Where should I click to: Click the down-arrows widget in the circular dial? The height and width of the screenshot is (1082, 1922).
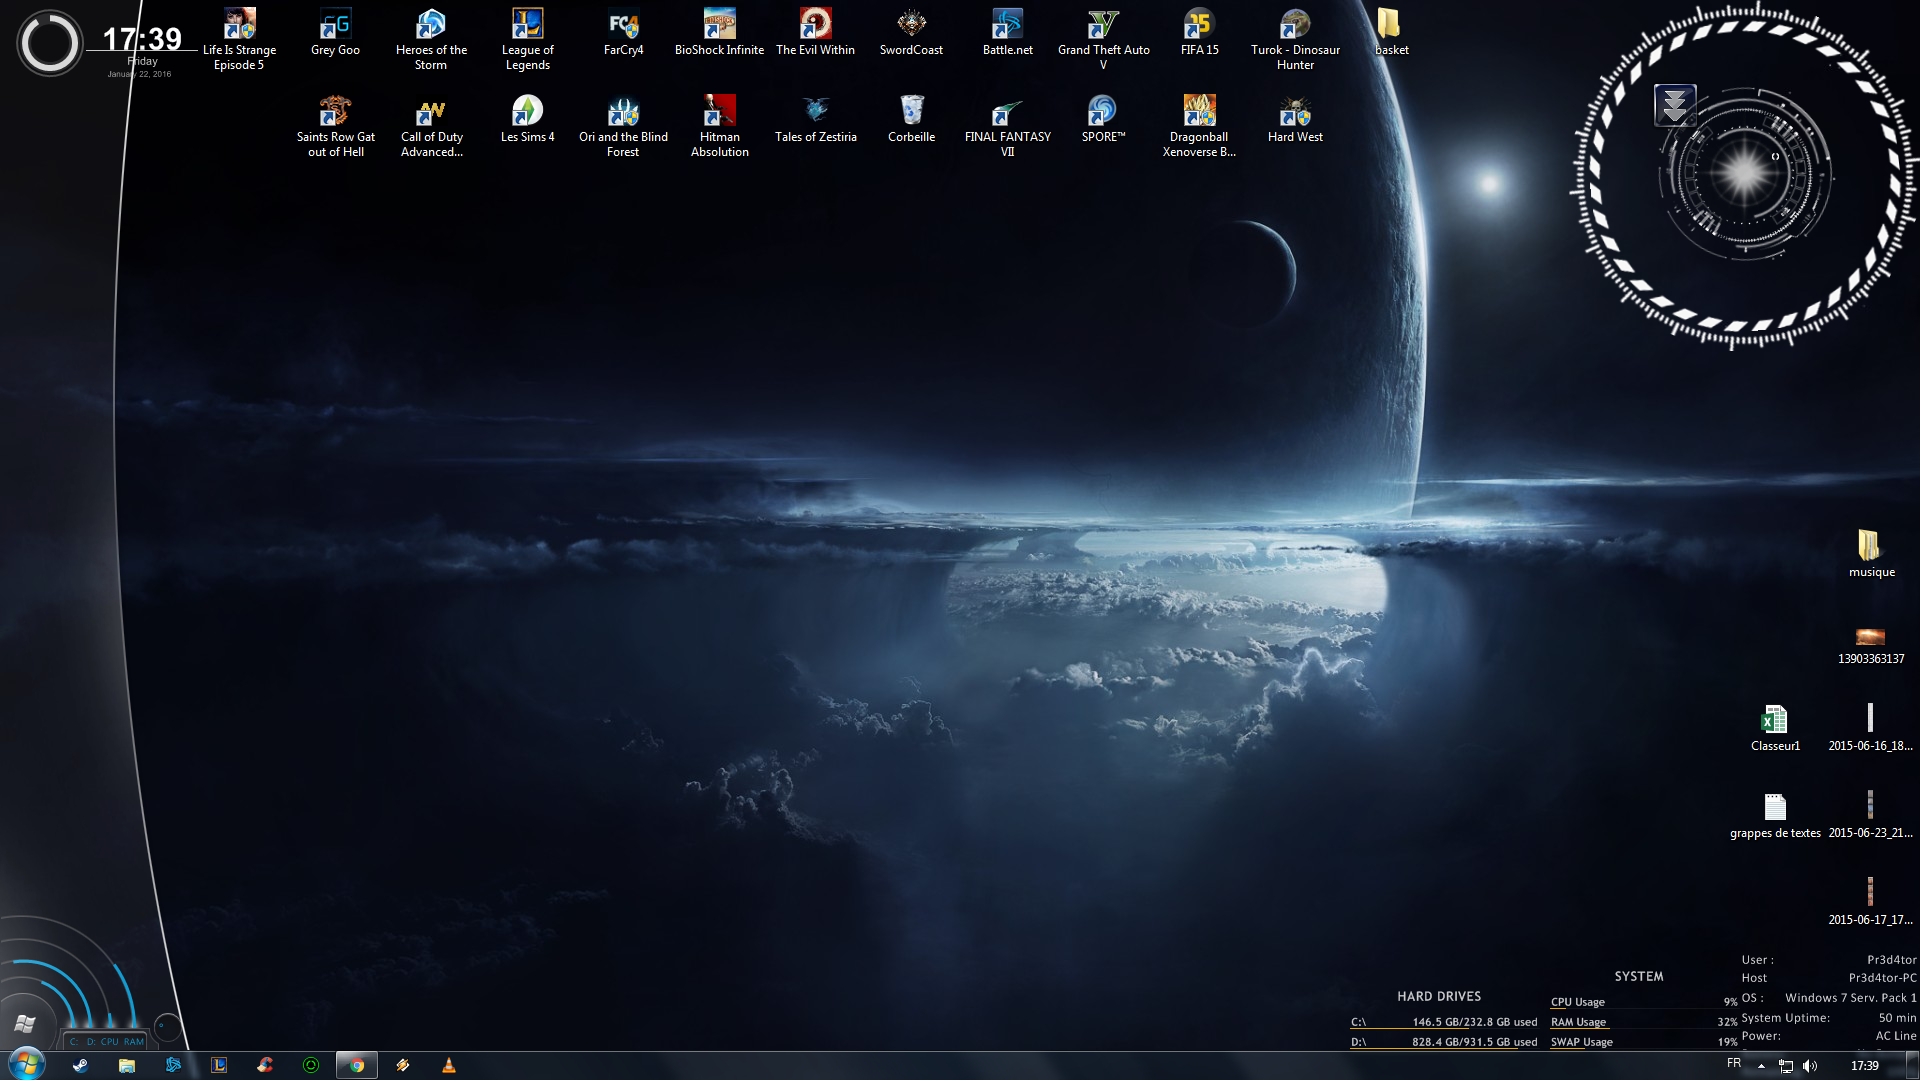click(1676, 105)
